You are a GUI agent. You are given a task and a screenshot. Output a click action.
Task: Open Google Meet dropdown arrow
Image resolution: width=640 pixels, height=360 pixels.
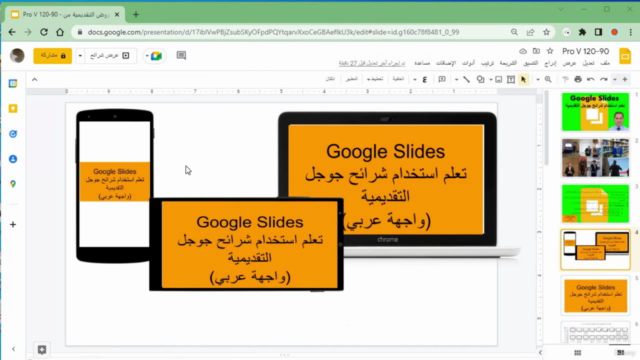[x=147, y=56]
